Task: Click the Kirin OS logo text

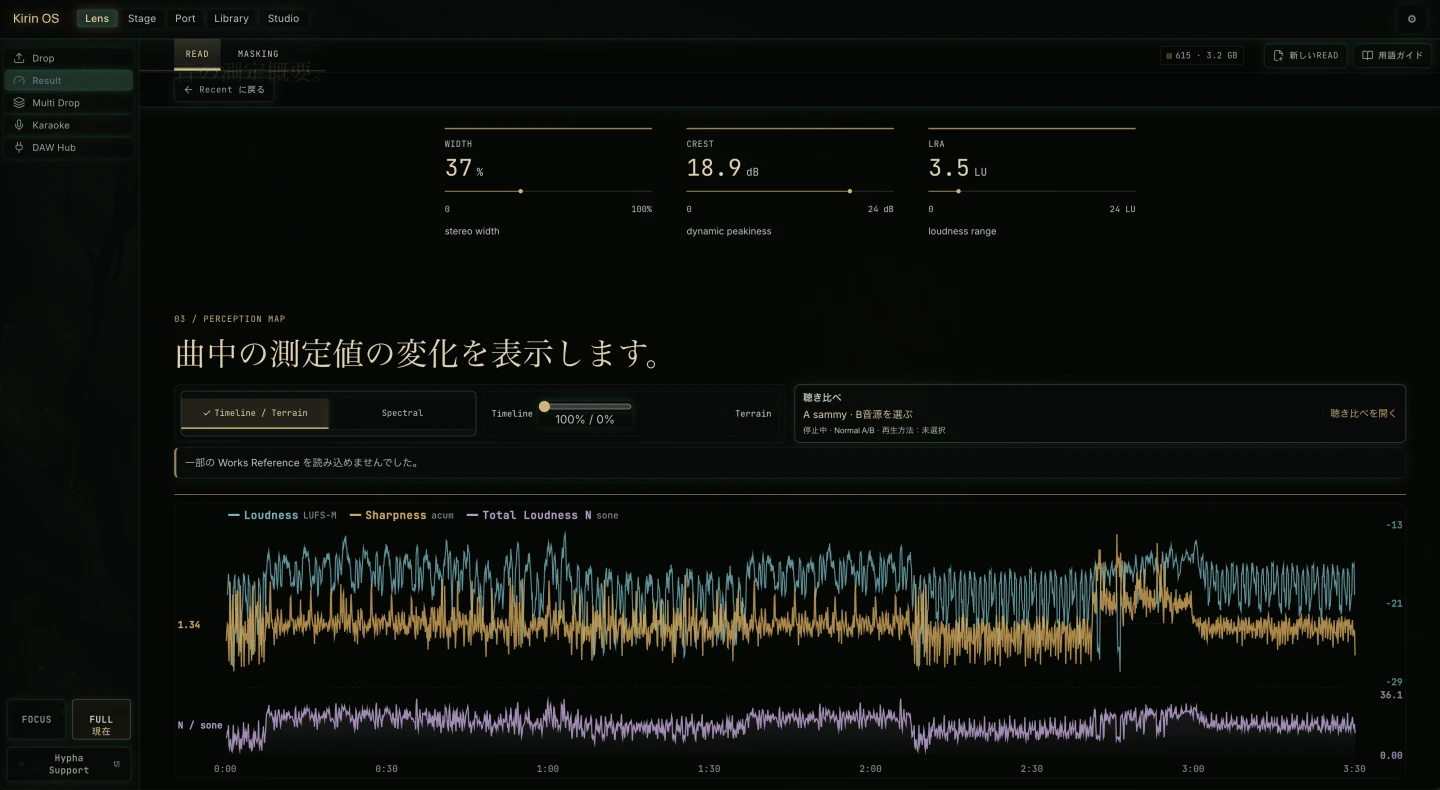Action: point(36,18)
